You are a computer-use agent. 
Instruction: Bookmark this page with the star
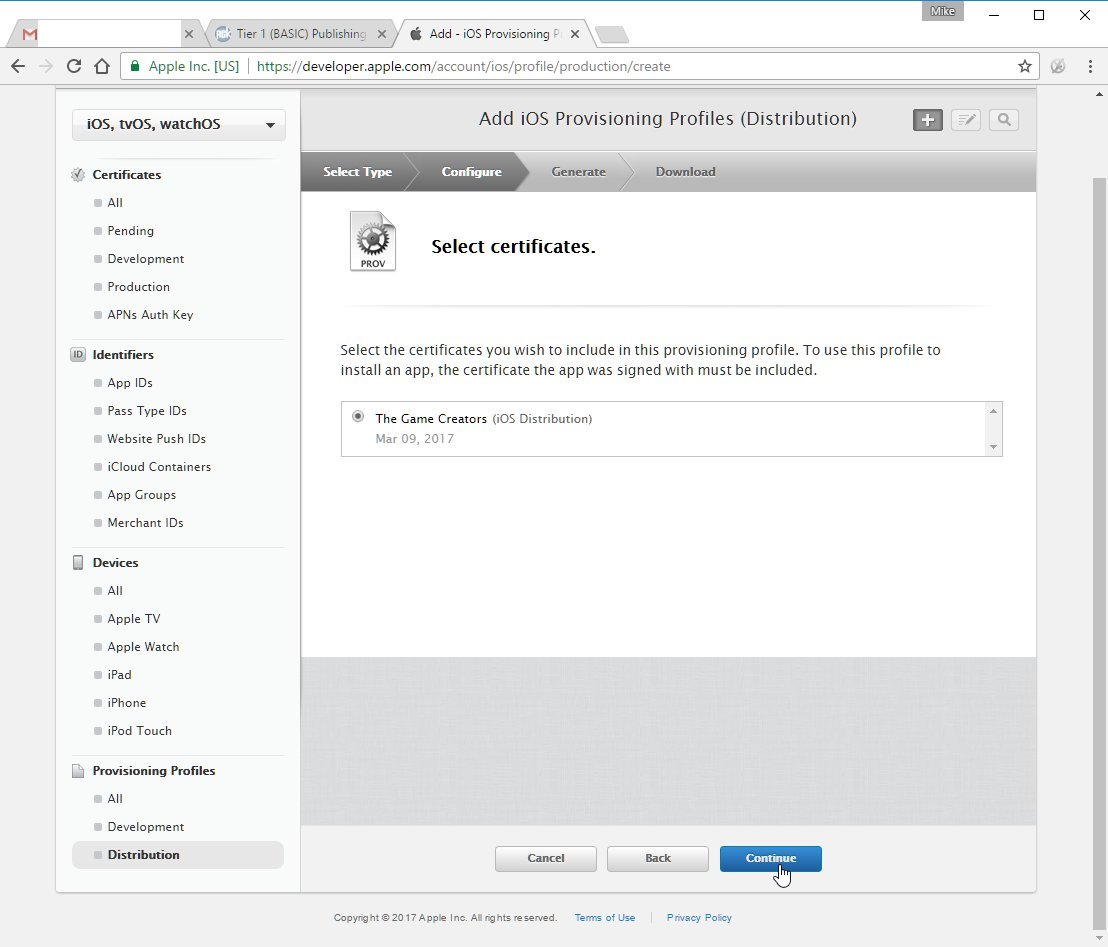(x=1025, y=66)
